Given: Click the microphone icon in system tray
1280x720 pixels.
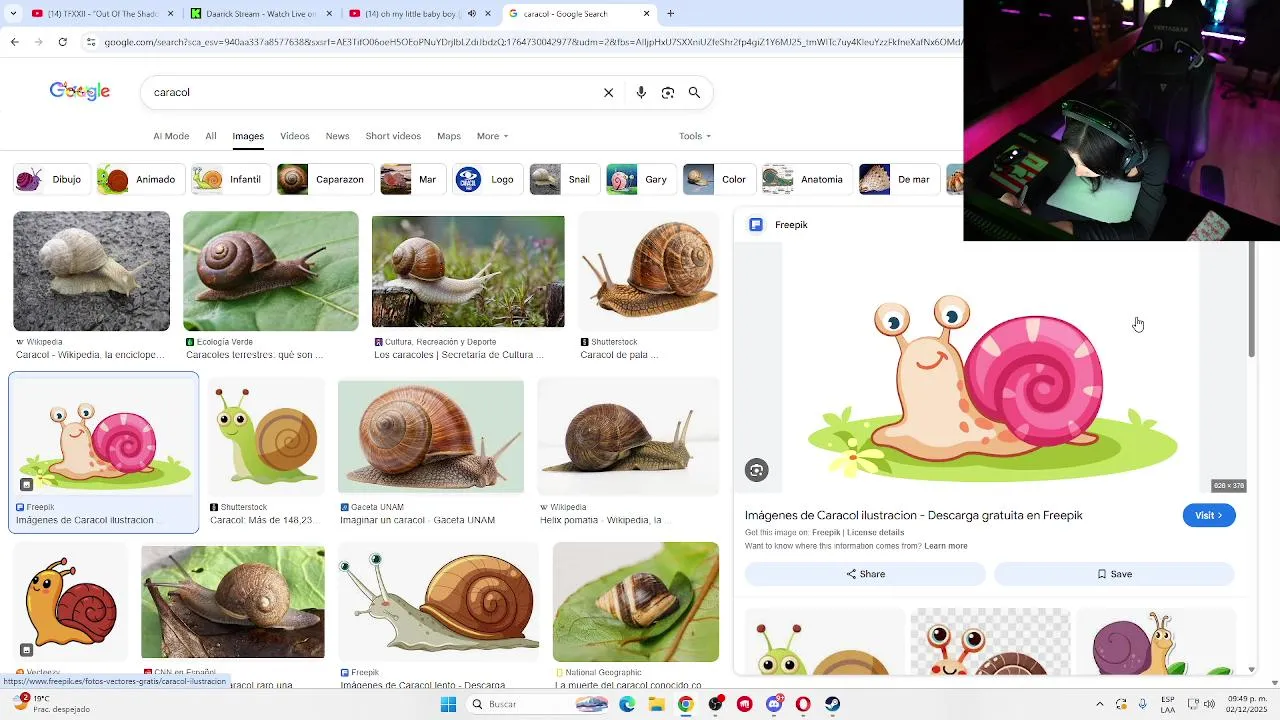Looking at the screenshot, I should 1143,704.
